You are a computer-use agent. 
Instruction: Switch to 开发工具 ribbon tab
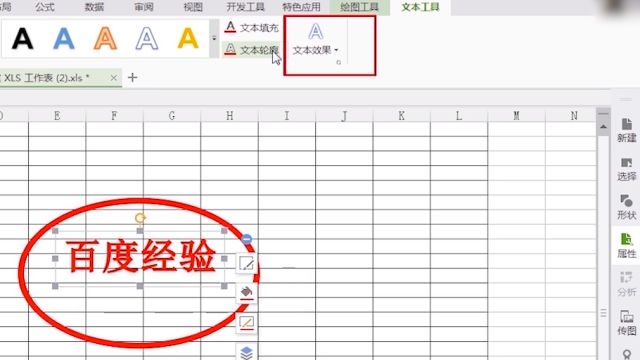pos(245,7)
